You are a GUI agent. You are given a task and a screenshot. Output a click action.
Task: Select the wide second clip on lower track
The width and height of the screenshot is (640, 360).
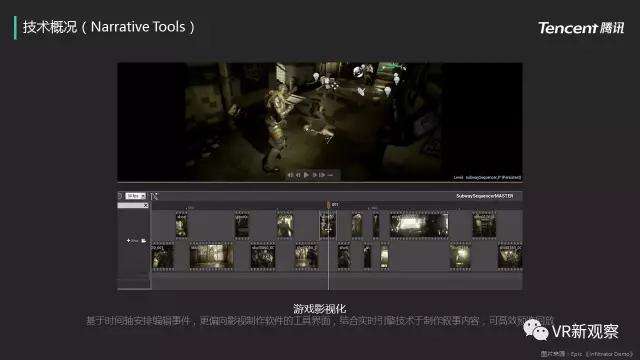(211, 257)
